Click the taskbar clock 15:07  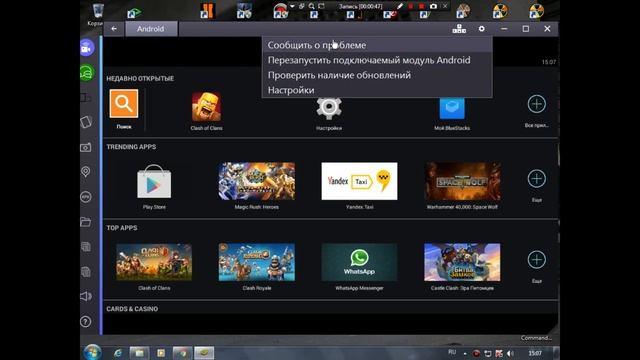pos(535,353)
